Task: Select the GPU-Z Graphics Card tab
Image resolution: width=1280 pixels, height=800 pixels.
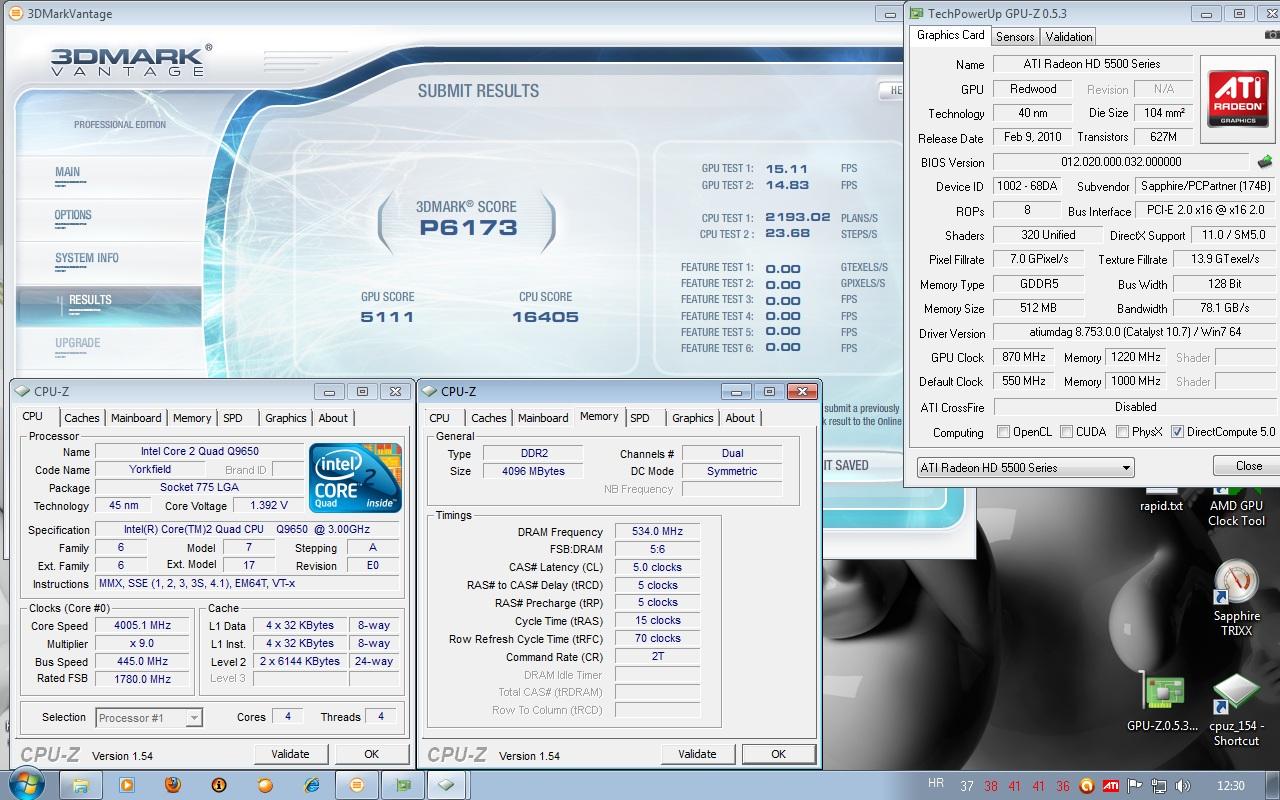Action: pyautogui.click(x=950, y=35)
